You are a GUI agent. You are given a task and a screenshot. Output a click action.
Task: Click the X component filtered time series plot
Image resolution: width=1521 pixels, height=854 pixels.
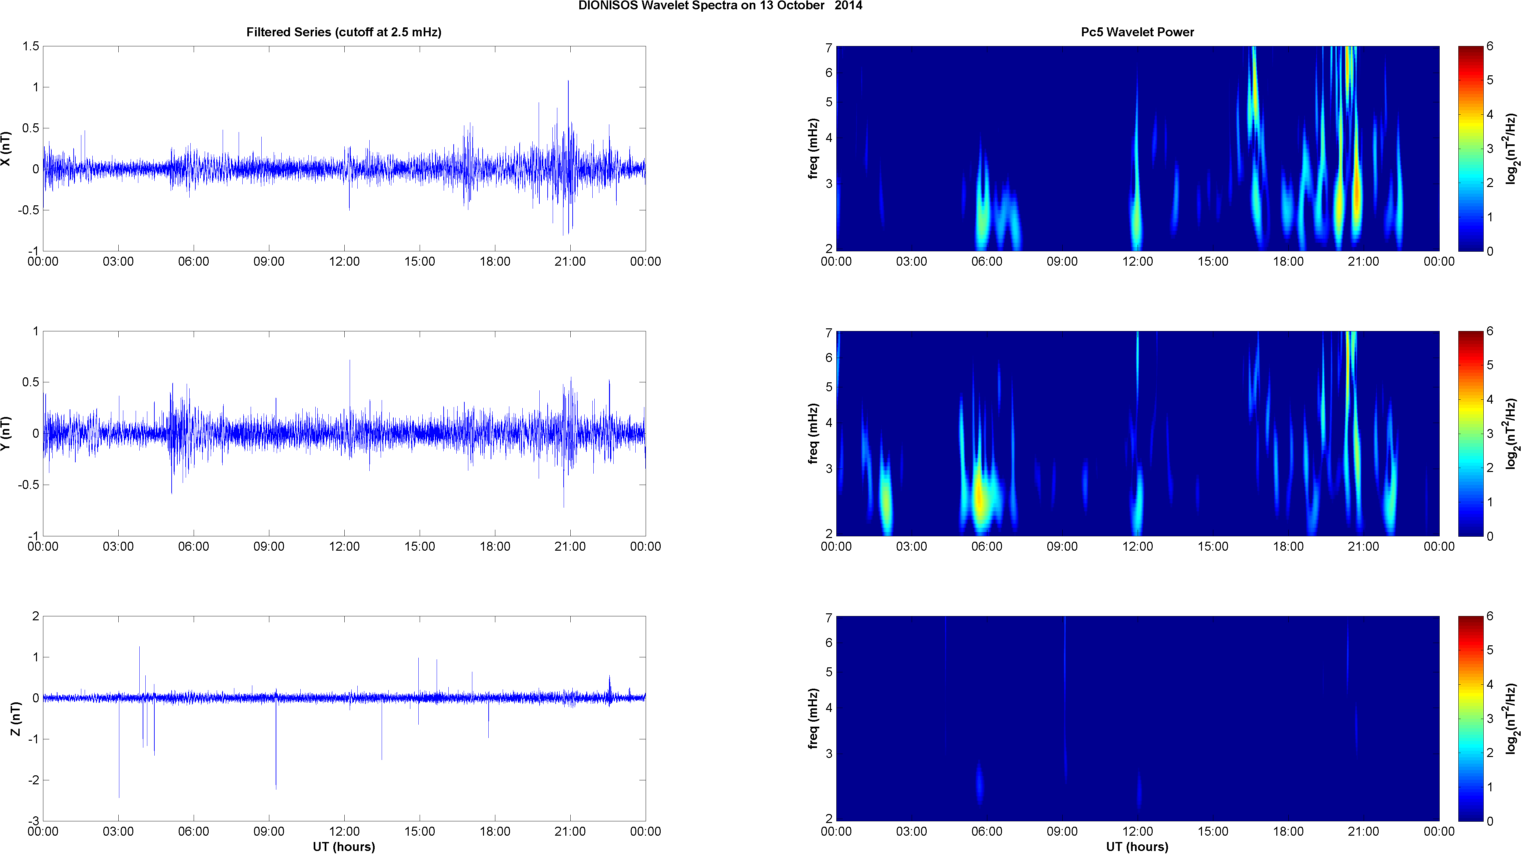[x=344, y=148]
